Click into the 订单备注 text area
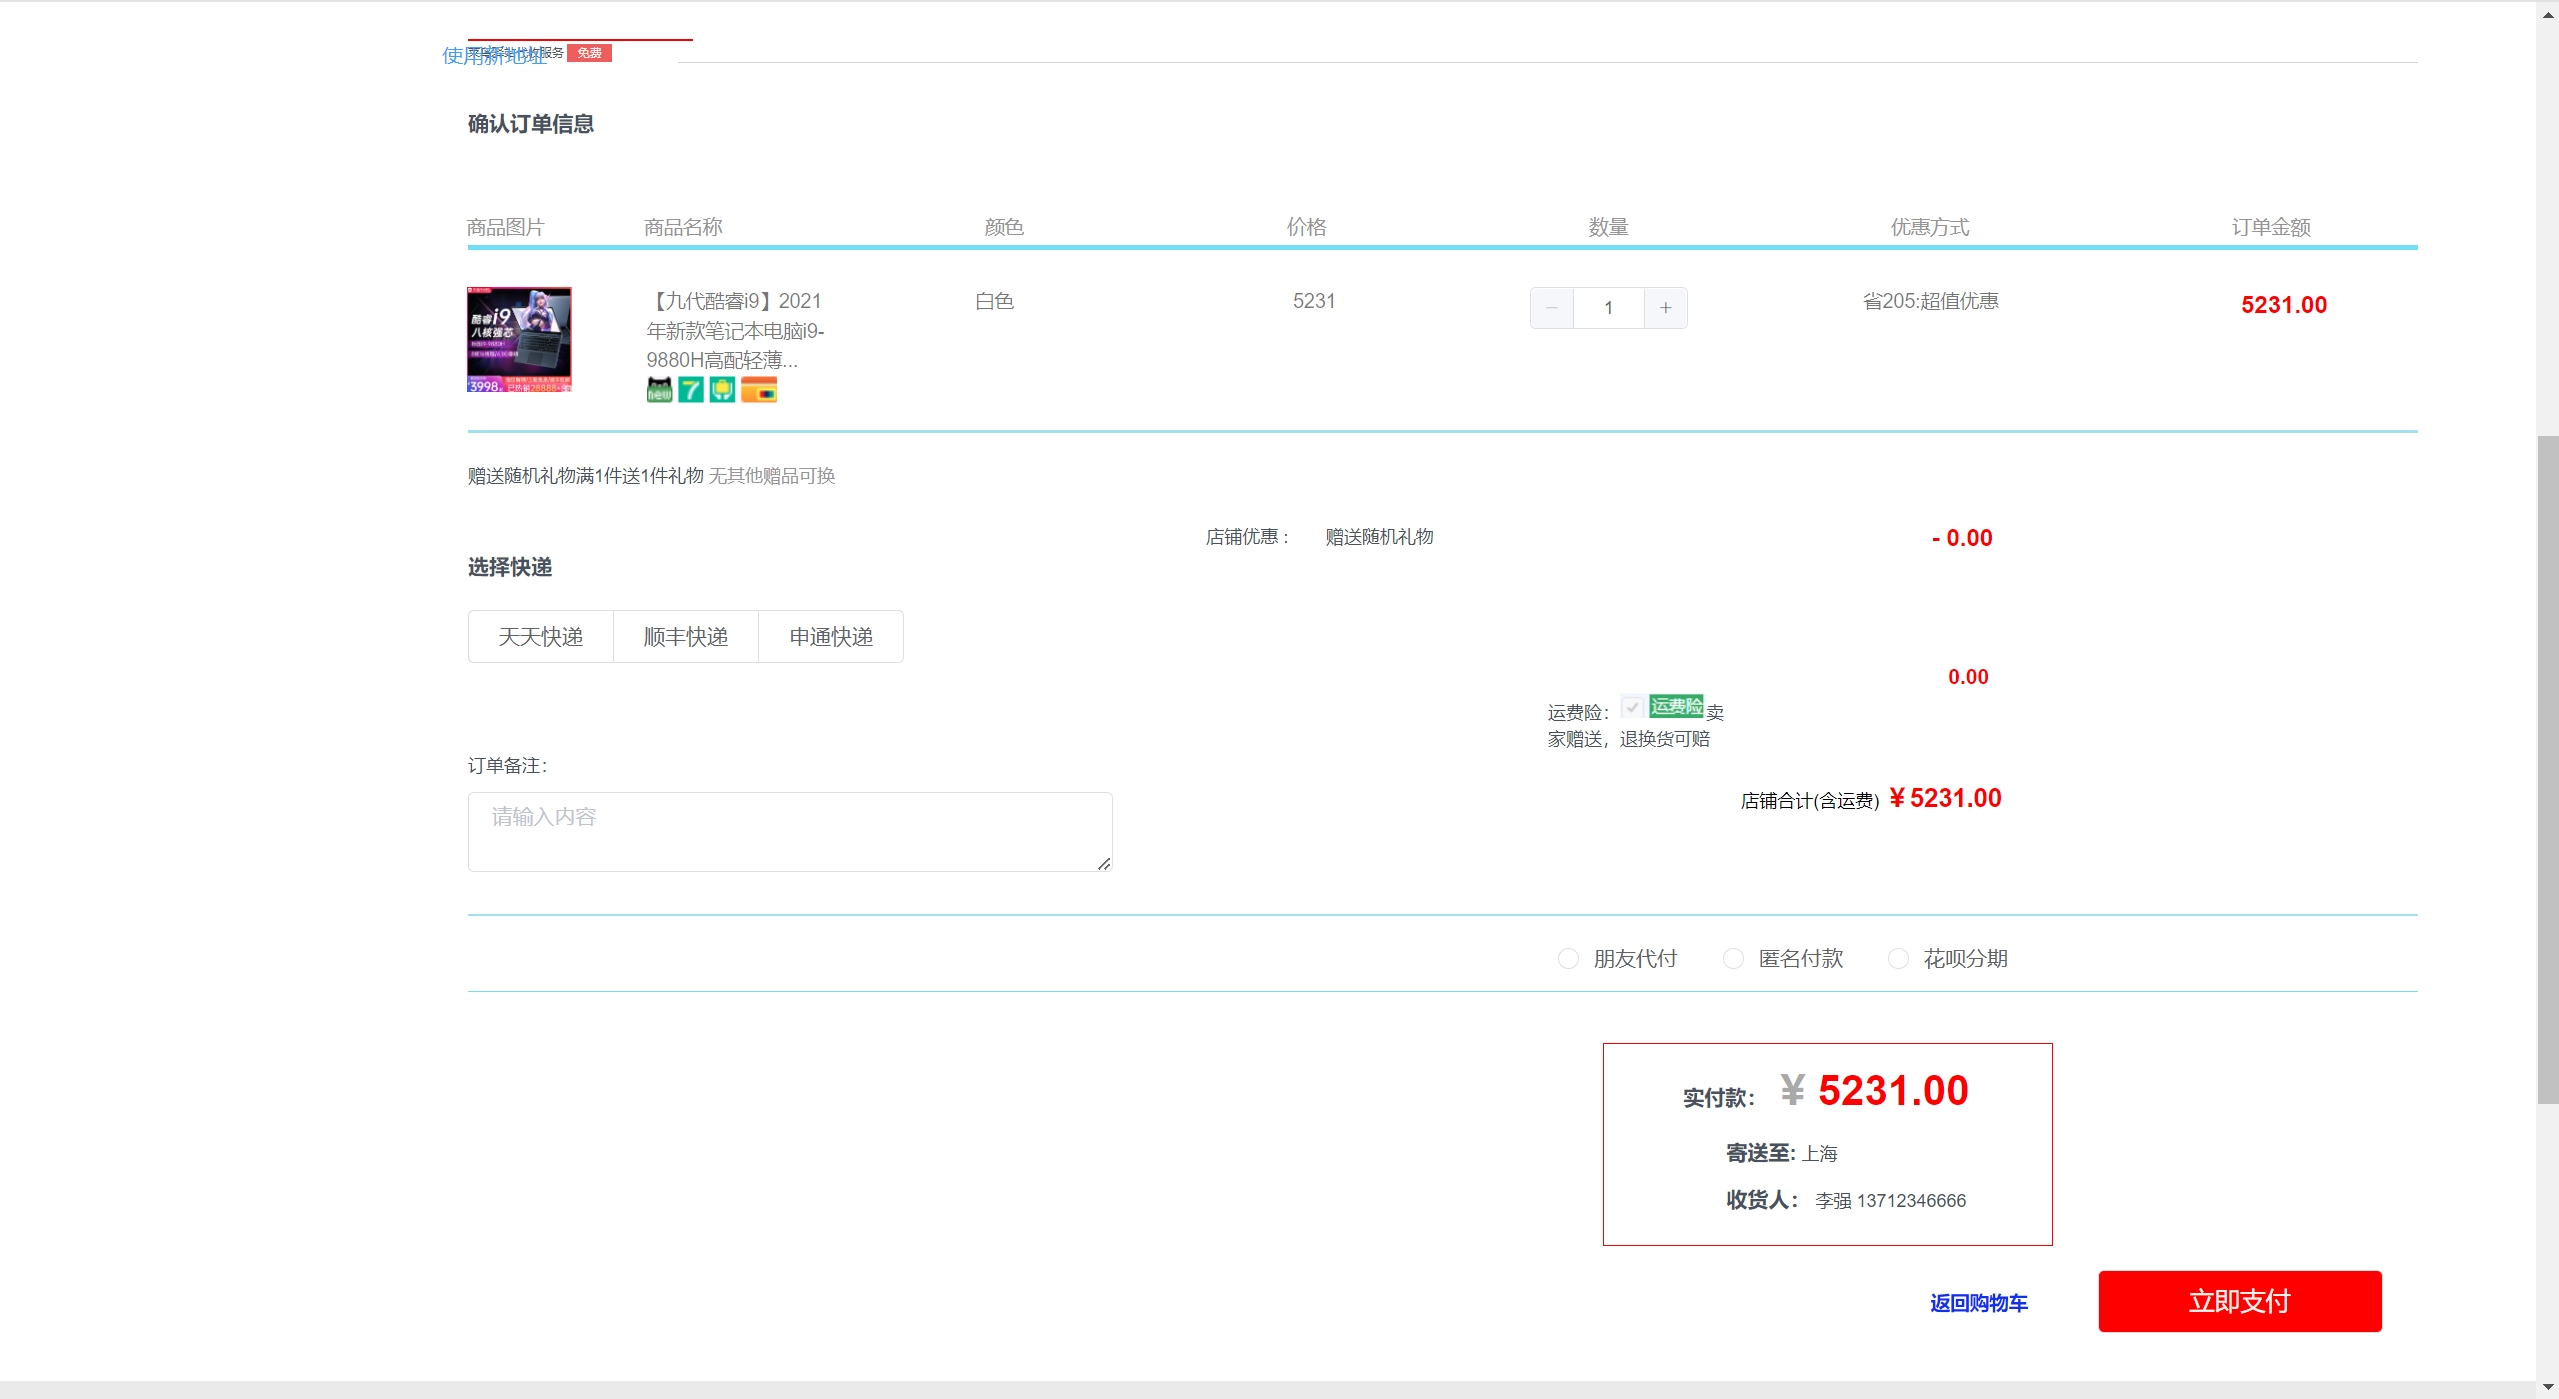The image size is (2559, 1399). coord(789,832)
